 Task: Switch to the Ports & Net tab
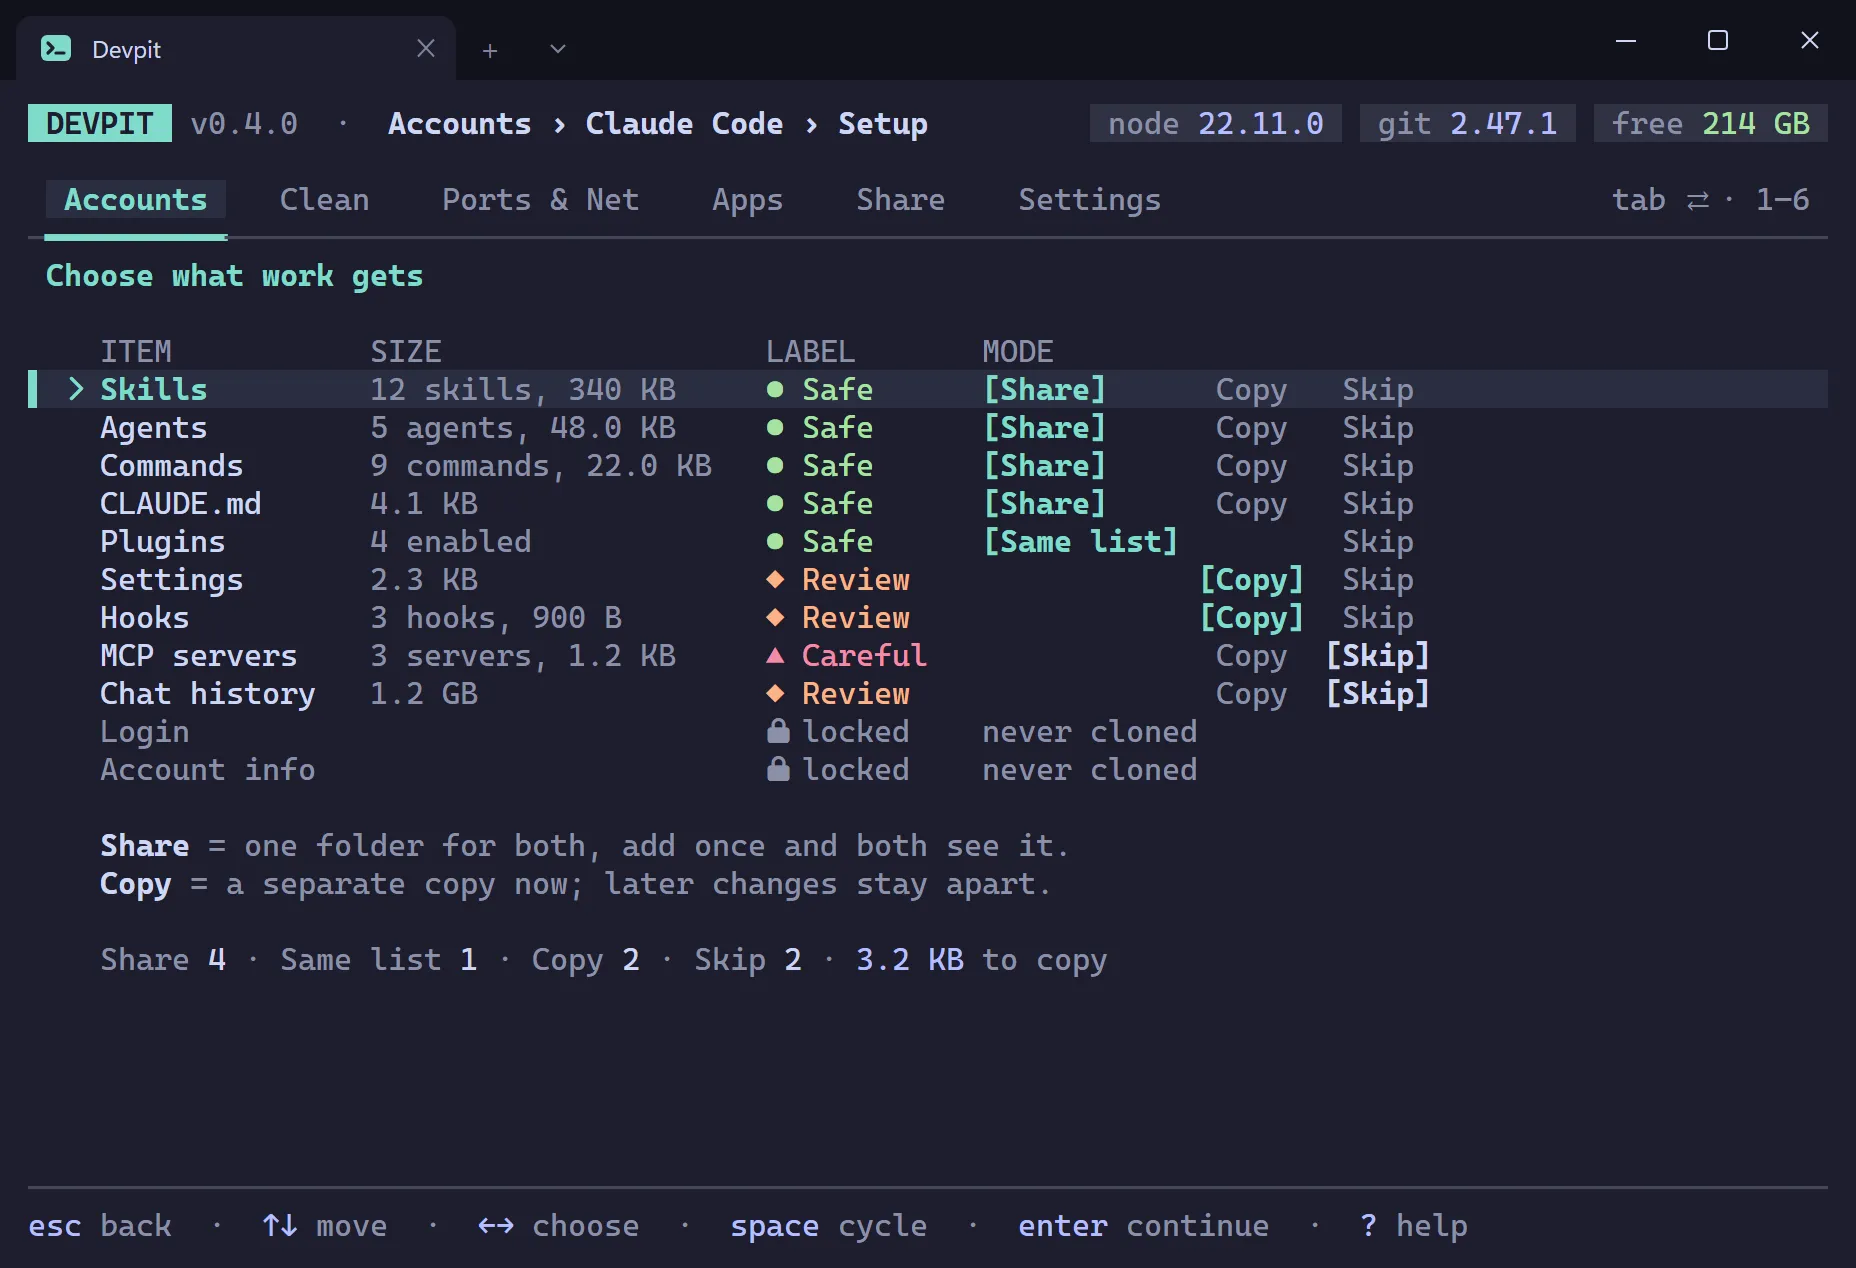point(540,200)
